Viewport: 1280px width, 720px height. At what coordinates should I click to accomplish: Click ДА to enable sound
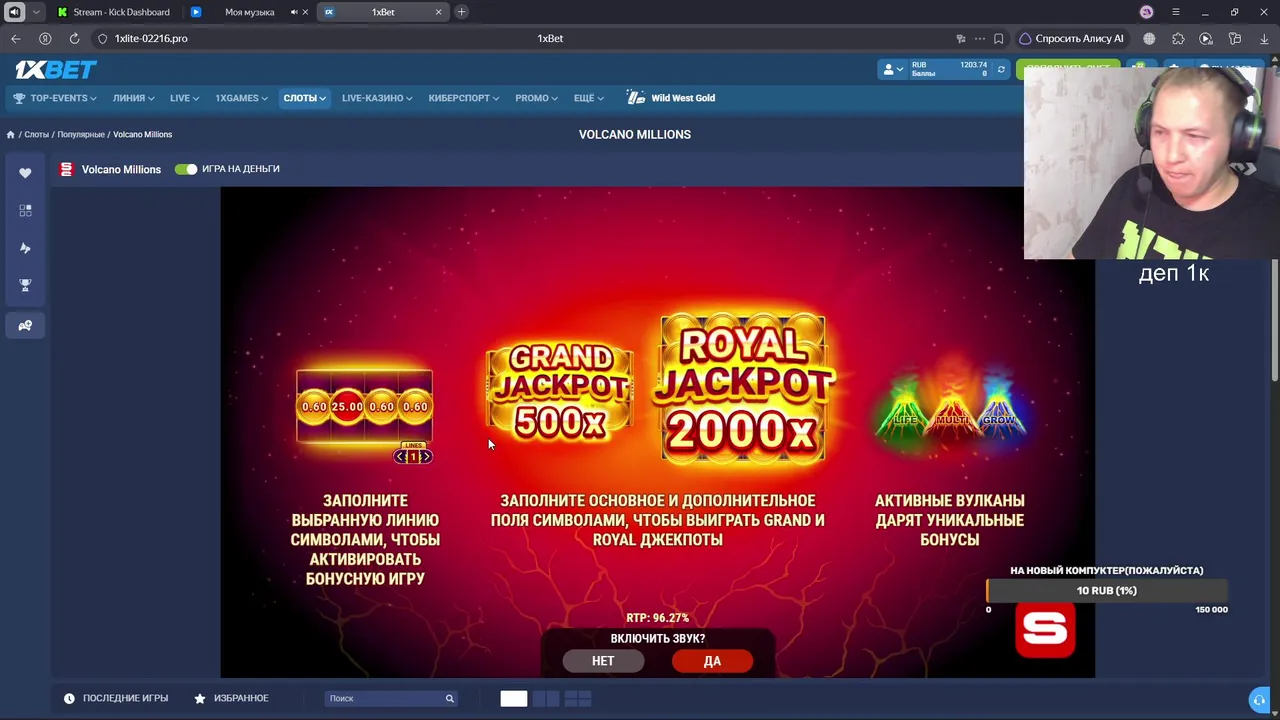[712, 661]
